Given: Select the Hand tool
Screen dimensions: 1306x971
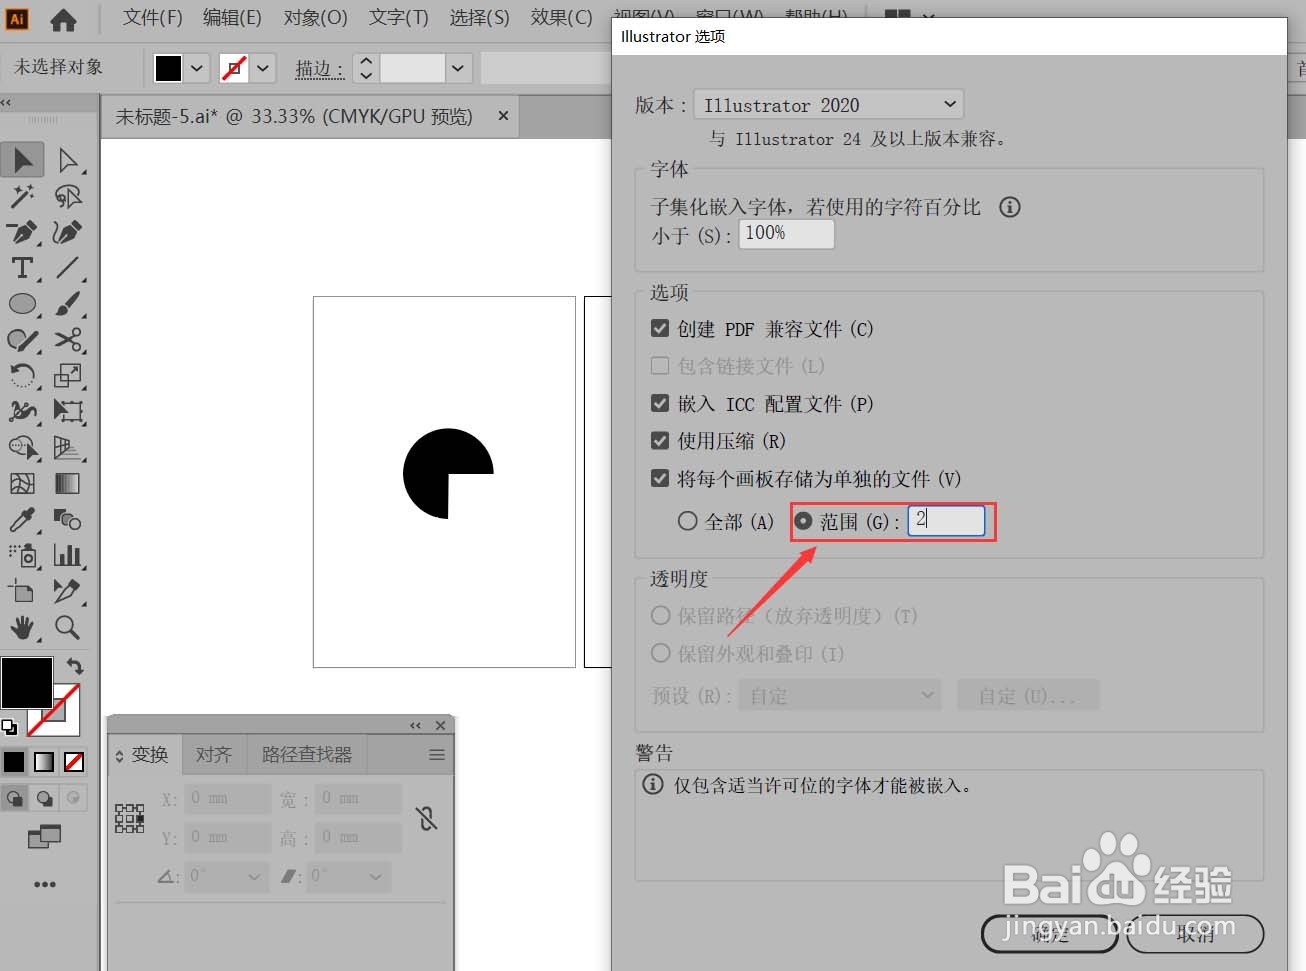Looking at the screenshot, I should point(22,628).
